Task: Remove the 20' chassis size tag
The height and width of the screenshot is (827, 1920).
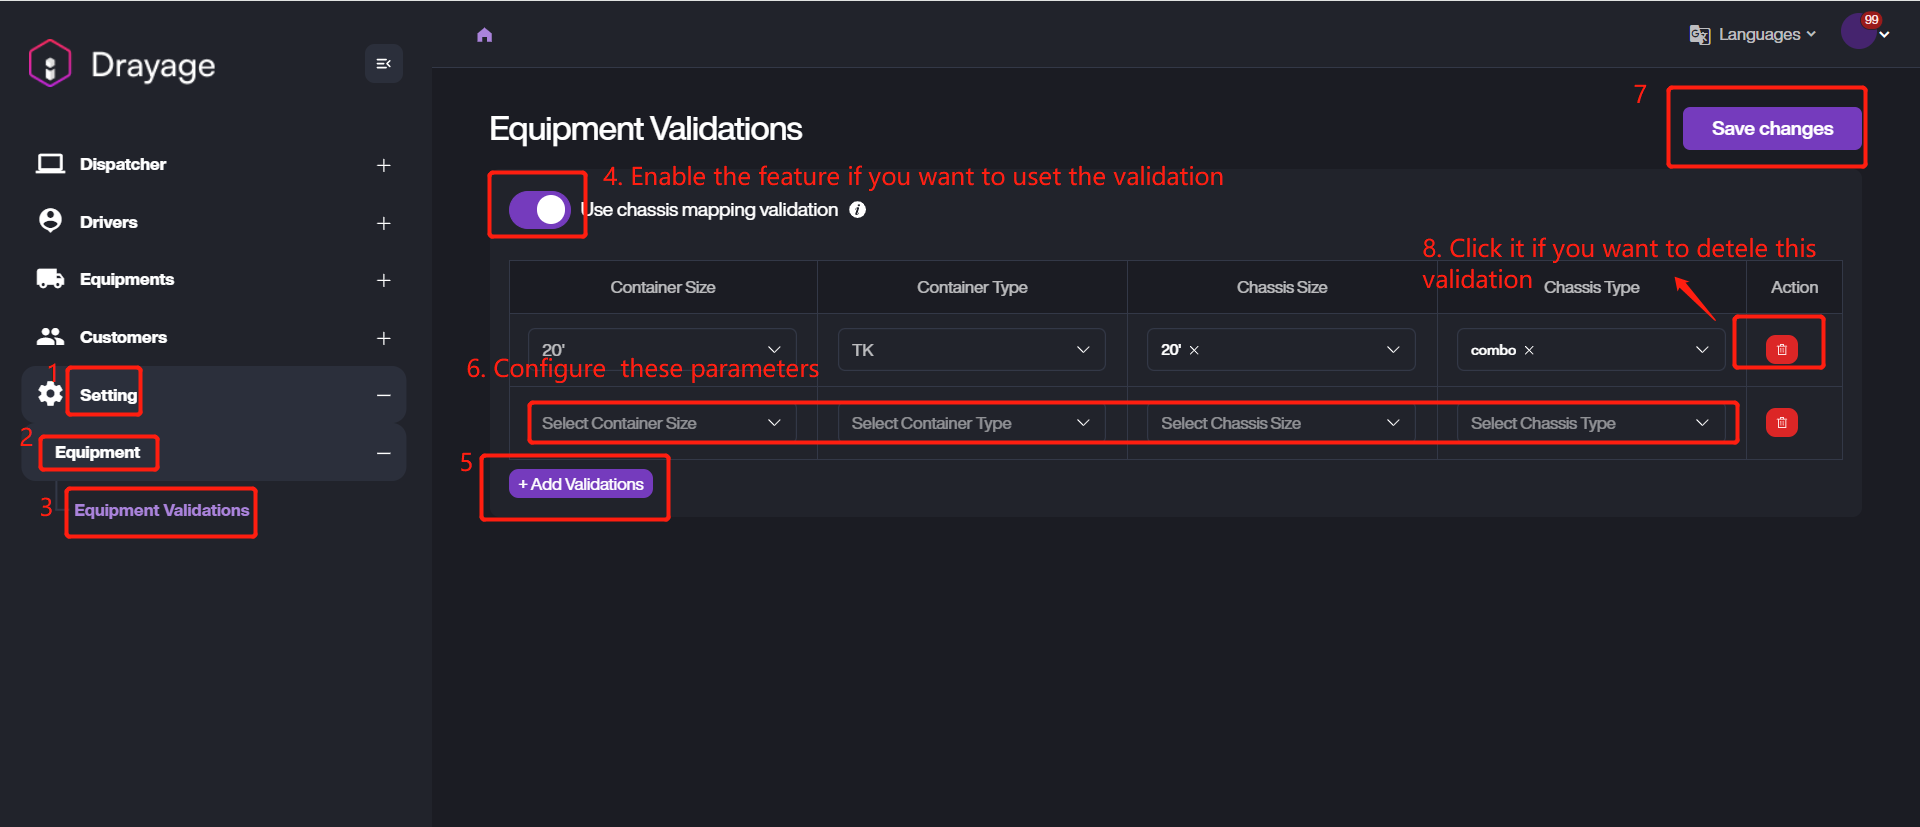Action: [1194, 351]
